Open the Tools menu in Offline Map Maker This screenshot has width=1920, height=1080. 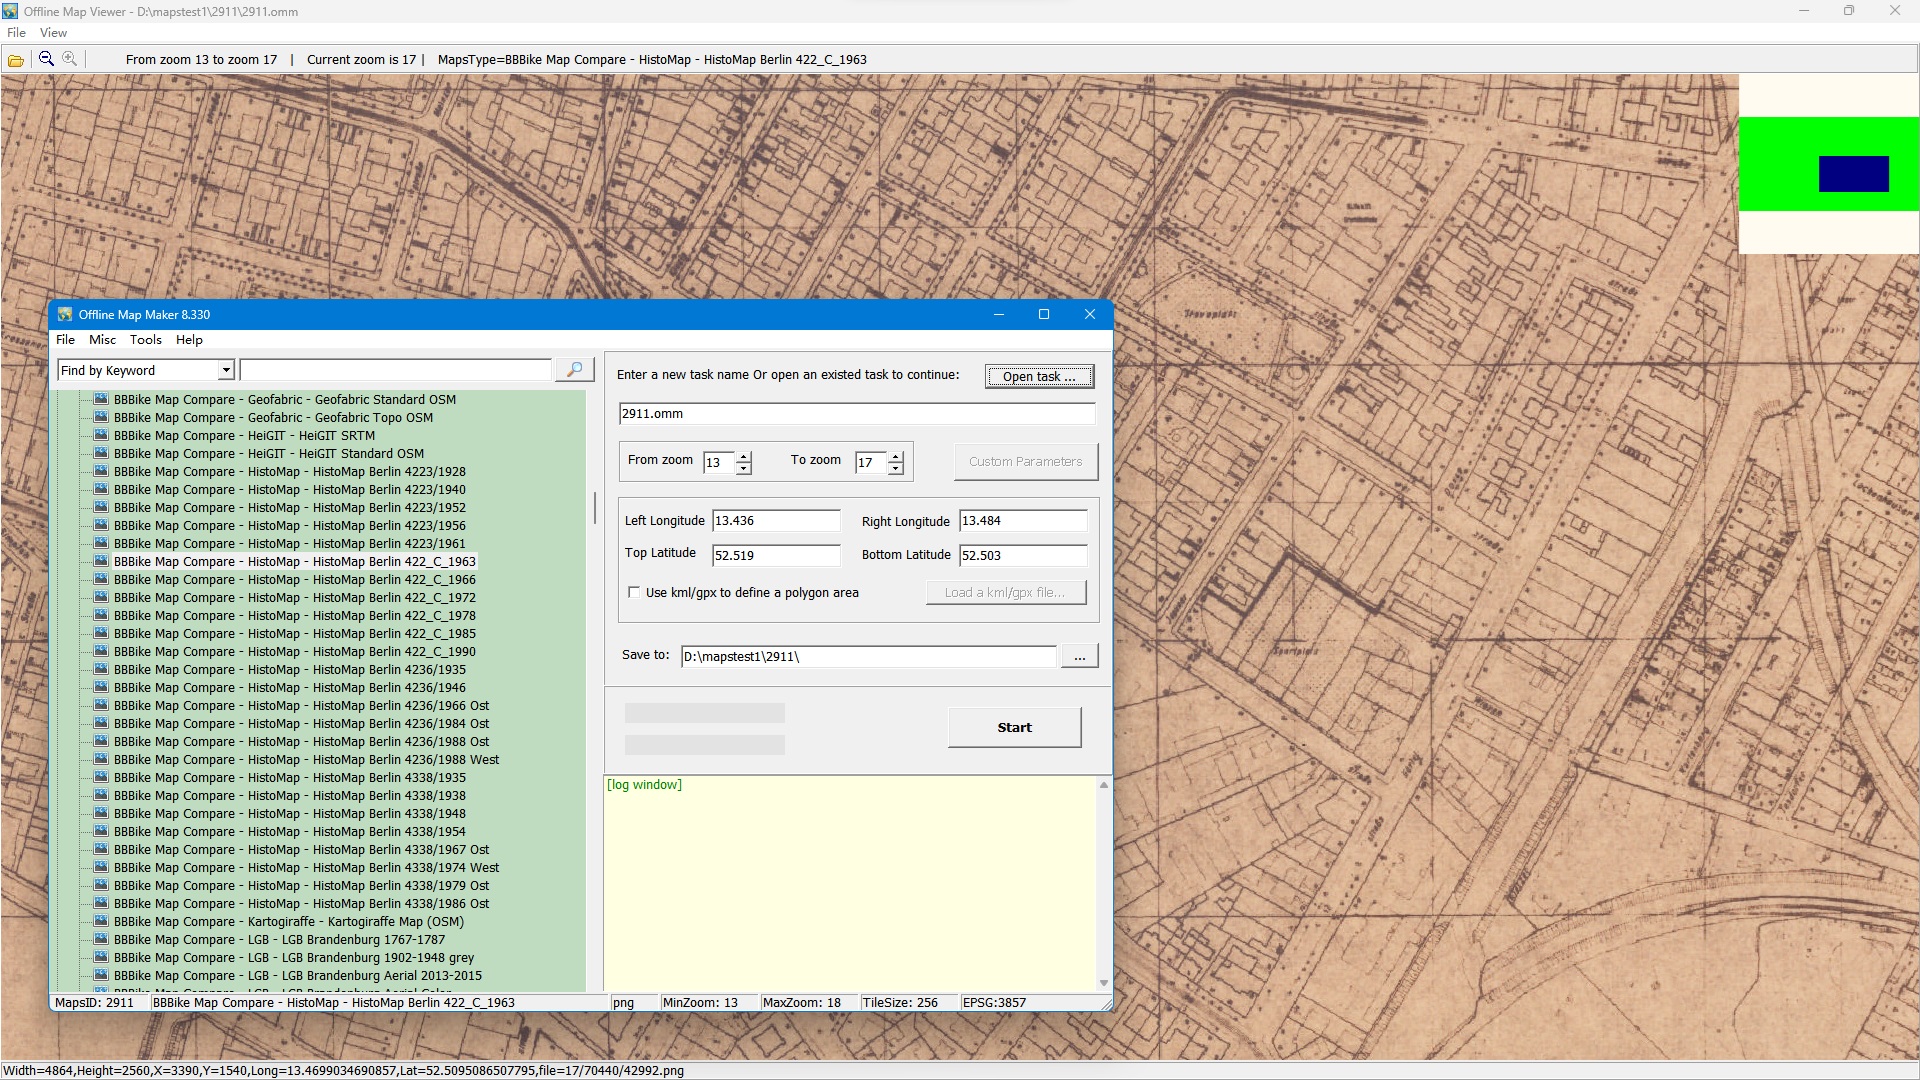(x=145, y=340)
